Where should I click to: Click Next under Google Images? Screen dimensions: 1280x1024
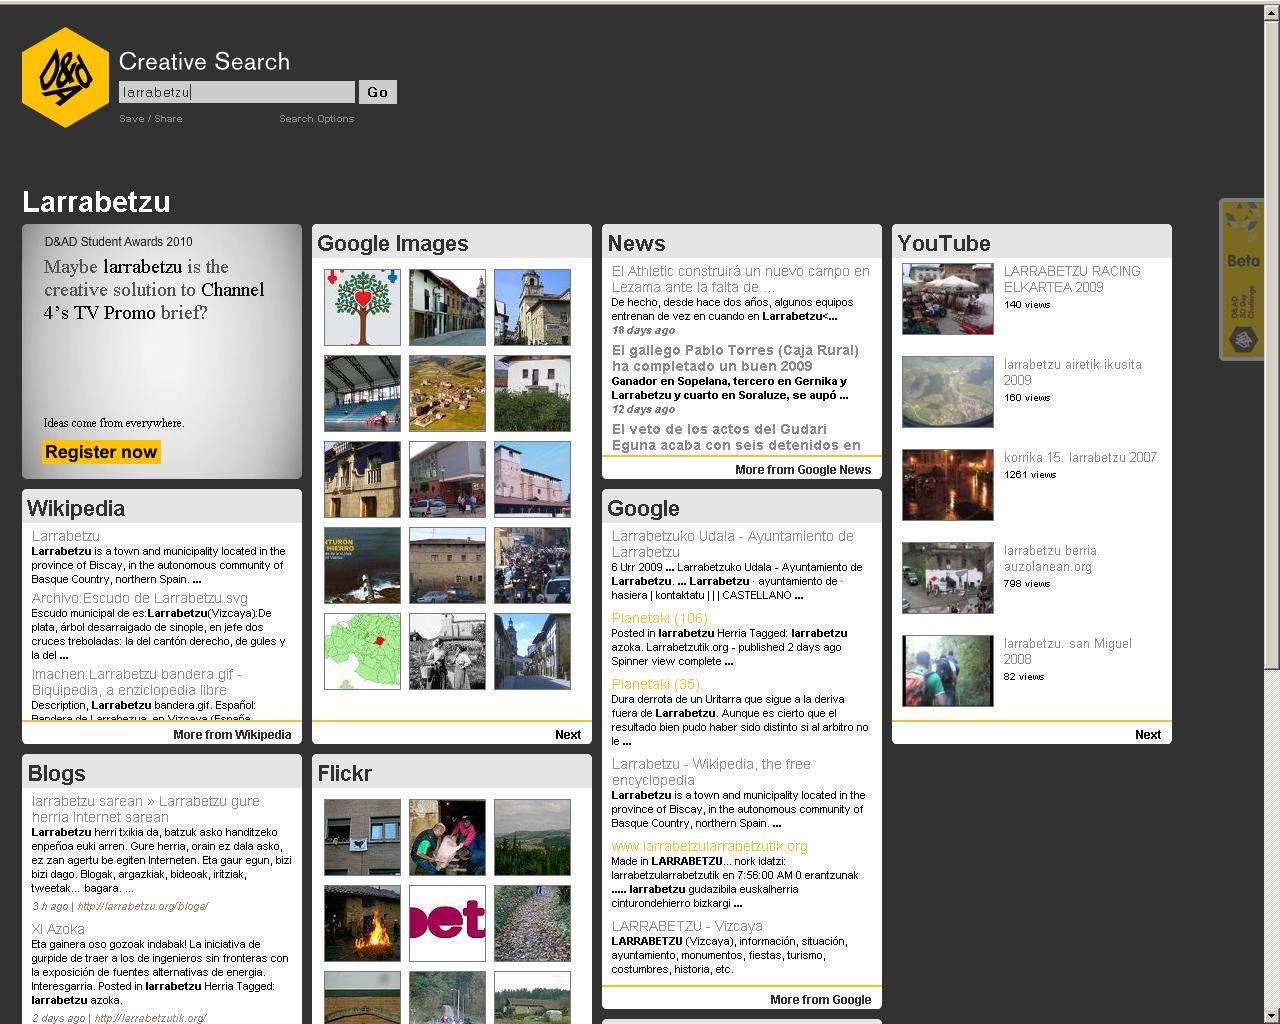(x=568, y=735)
